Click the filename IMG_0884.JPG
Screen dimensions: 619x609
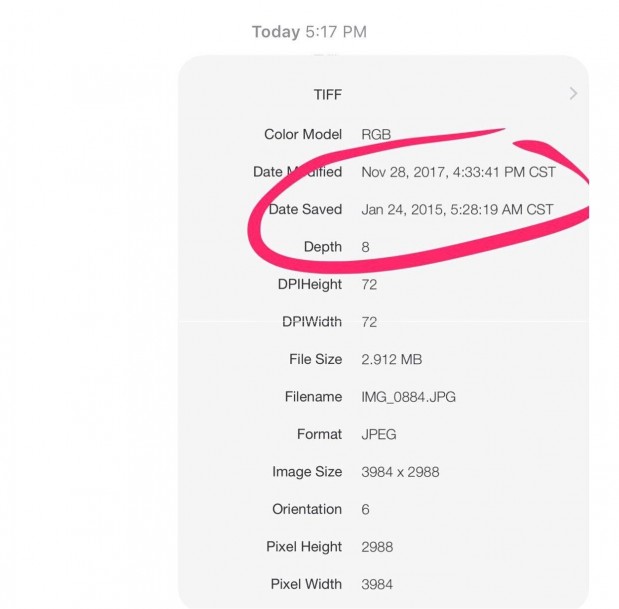[x=408, y=397]
